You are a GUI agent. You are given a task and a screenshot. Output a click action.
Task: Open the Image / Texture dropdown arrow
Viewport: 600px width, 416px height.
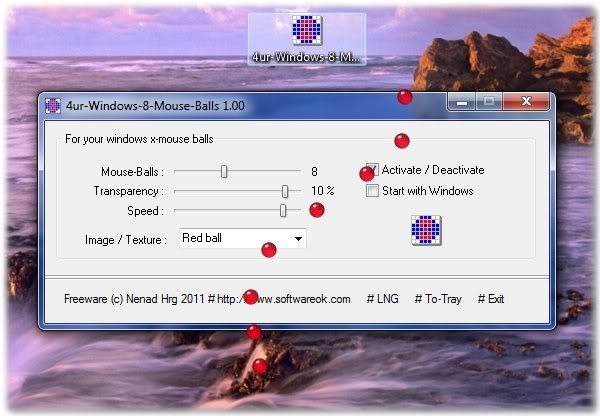tap(298, 238)
